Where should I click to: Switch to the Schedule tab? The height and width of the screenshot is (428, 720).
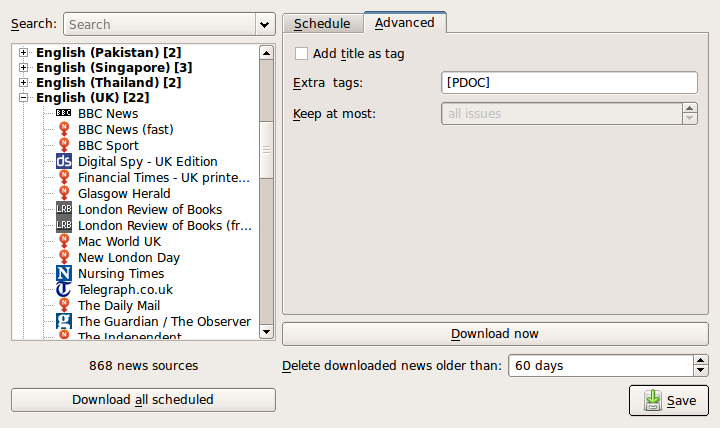pos(322,23)
